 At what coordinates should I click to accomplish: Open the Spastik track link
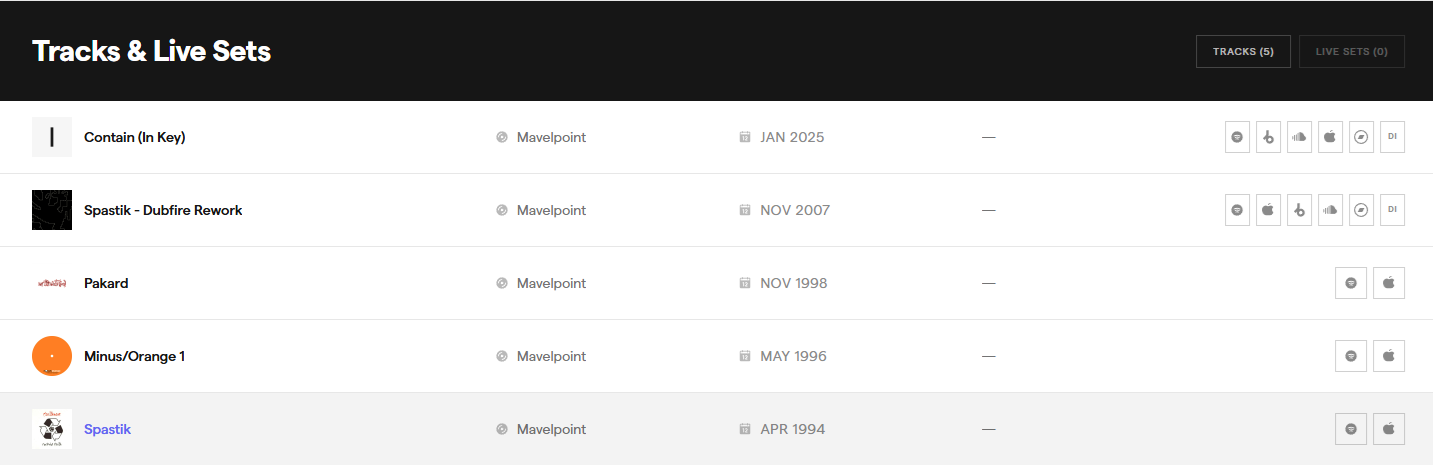click(x=107, y=429)
